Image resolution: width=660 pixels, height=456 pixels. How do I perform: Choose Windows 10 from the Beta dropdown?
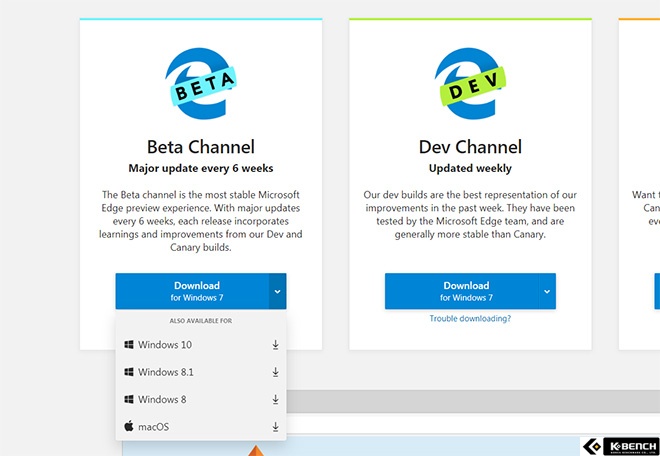pos(201,345)
